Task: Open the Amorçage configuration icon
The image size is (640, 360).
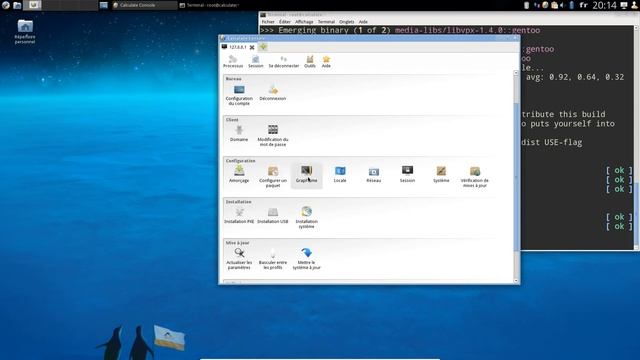Action: [x=239, y=174]
